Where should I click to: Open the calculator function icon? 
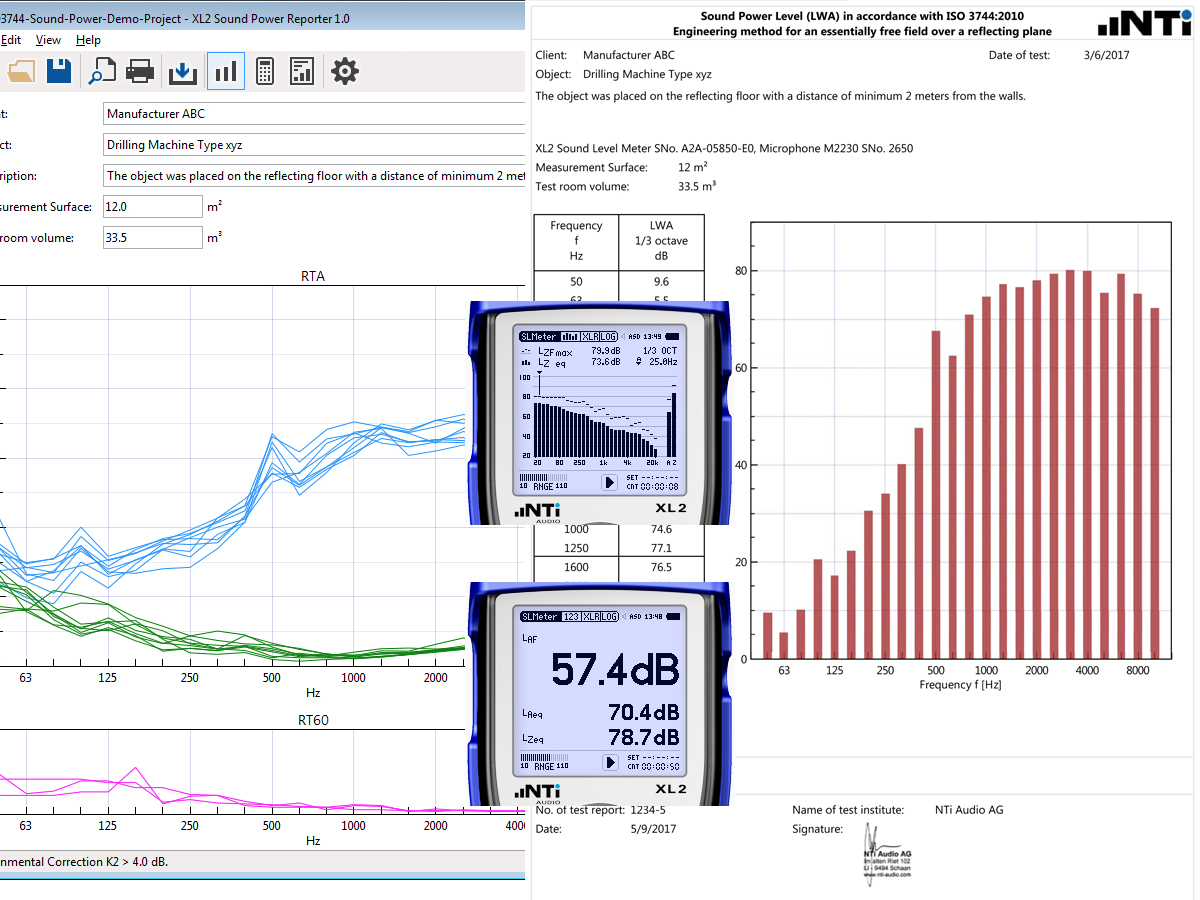[x=264, y=70]
